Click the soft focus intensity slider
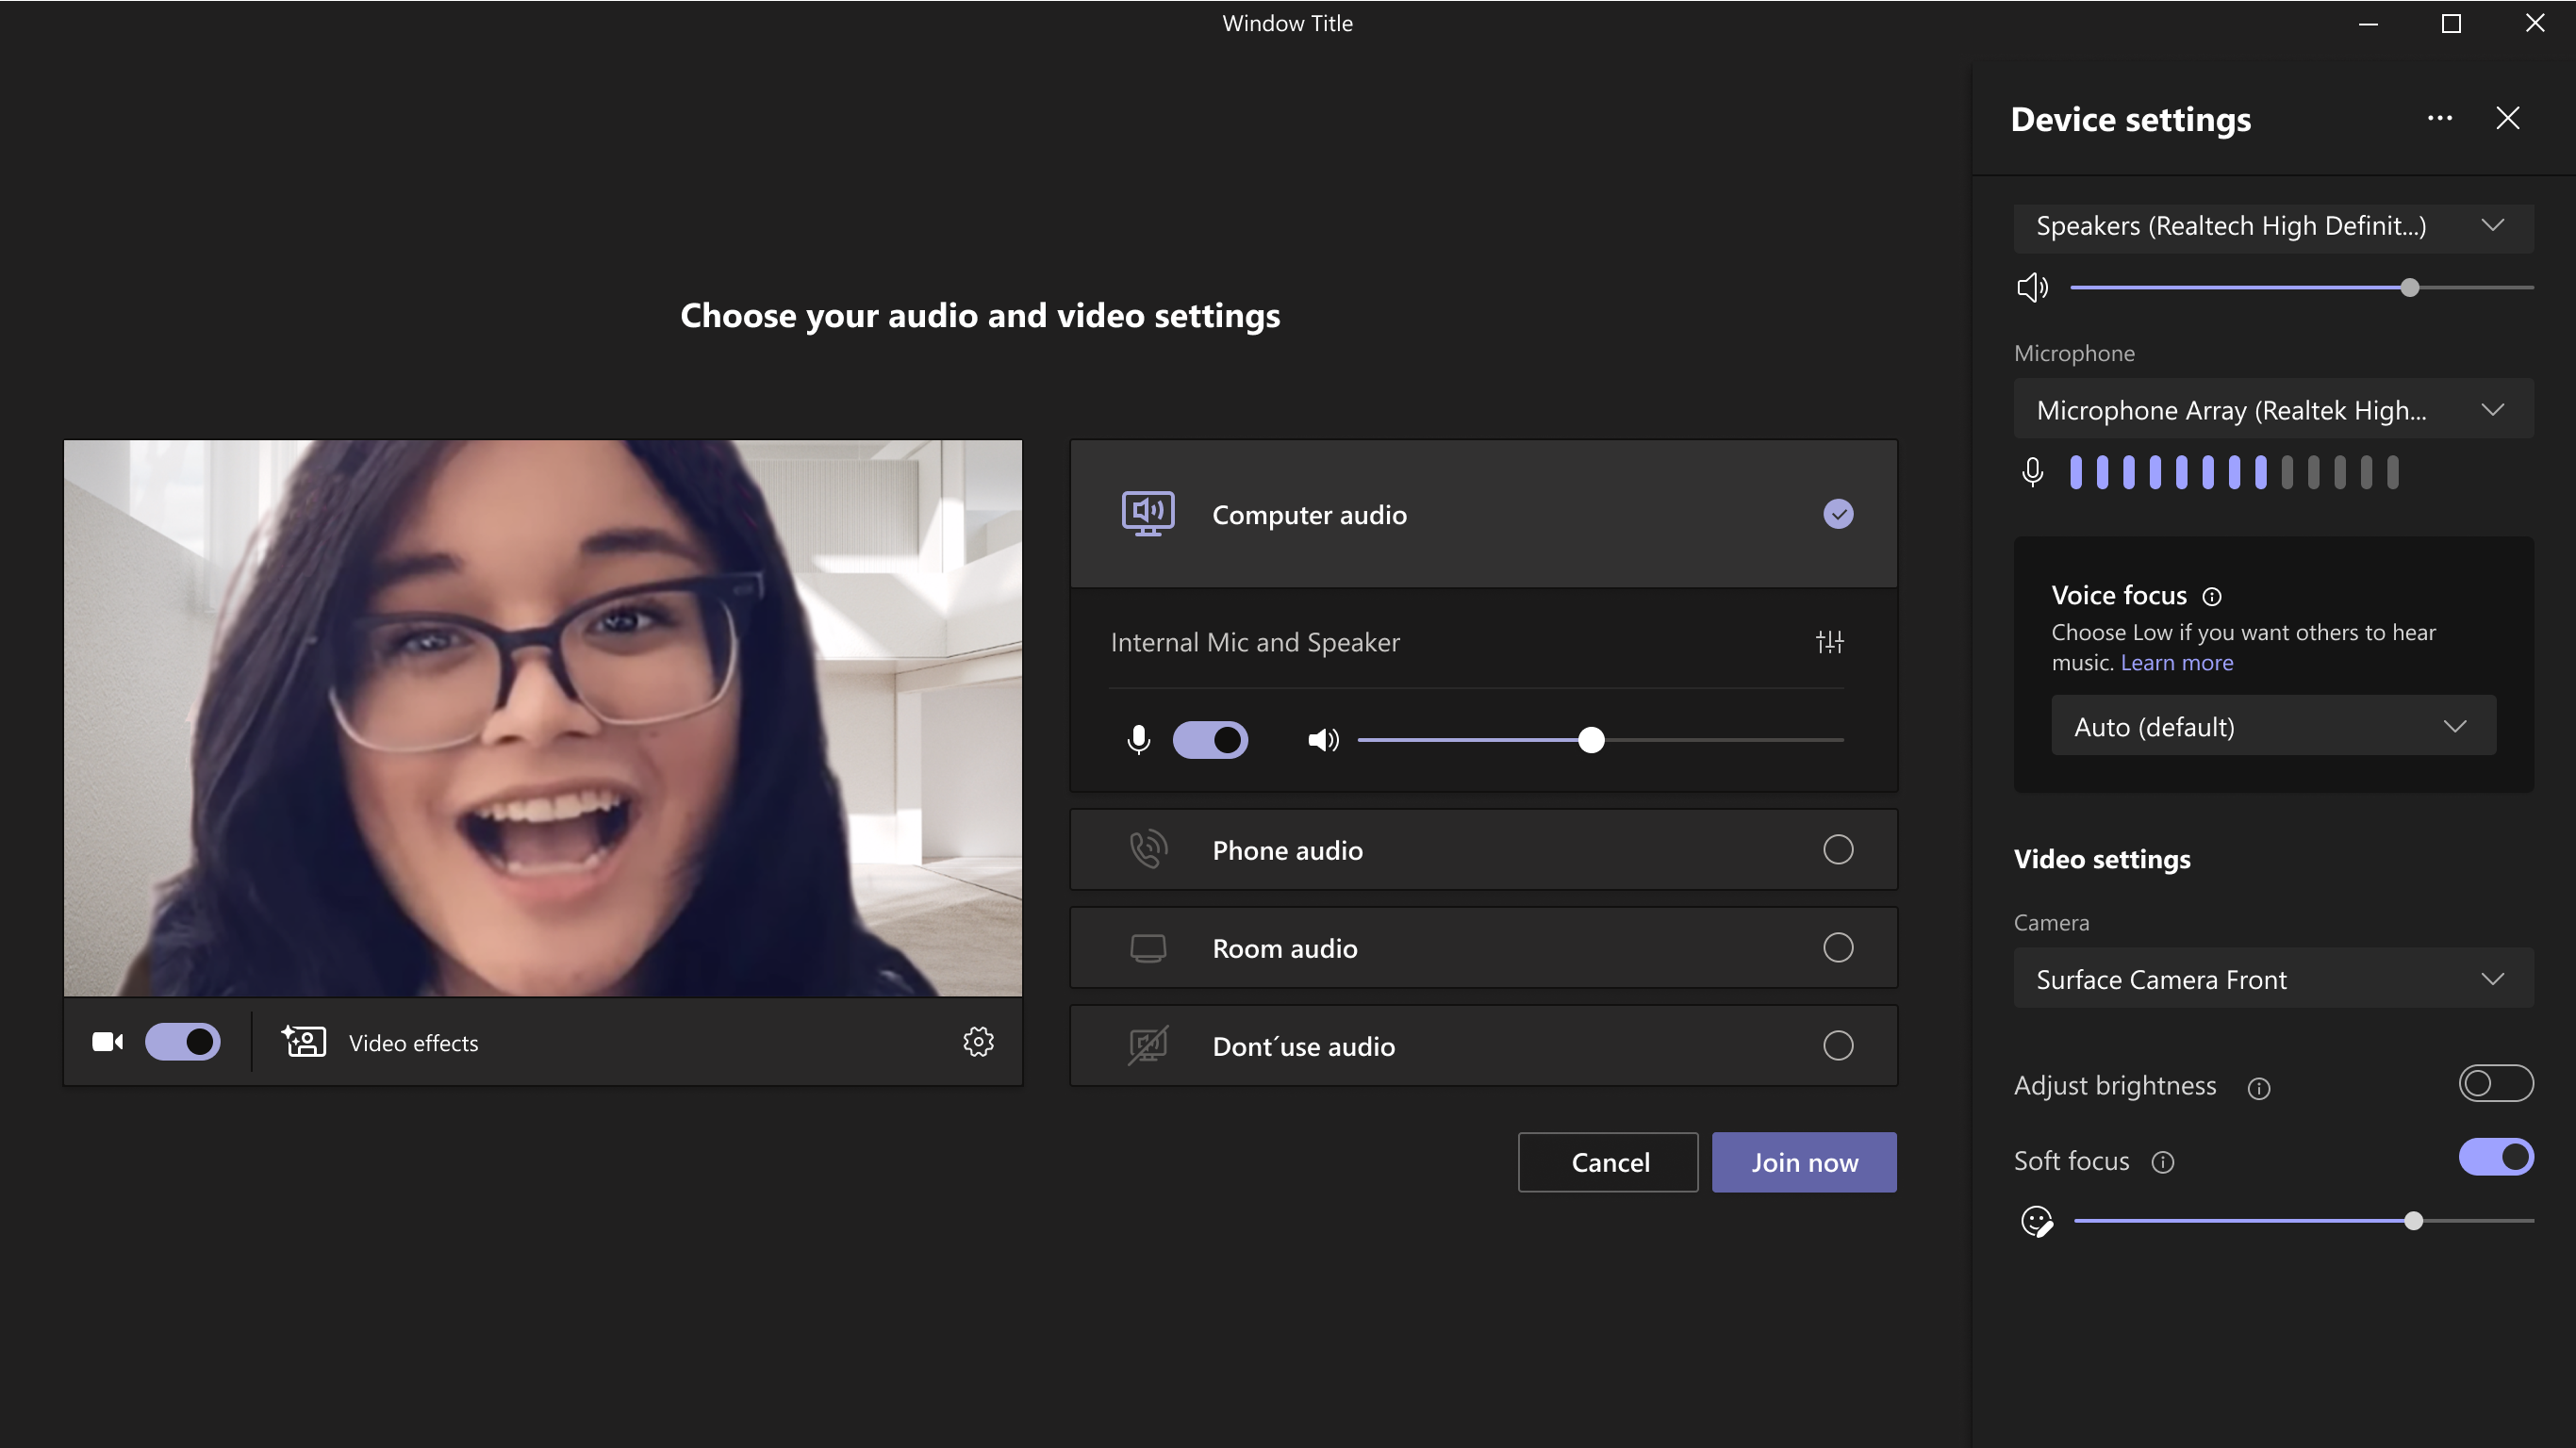Image resolution: width=2576 pixels, height=1448 pixels. [2303, 1221]
